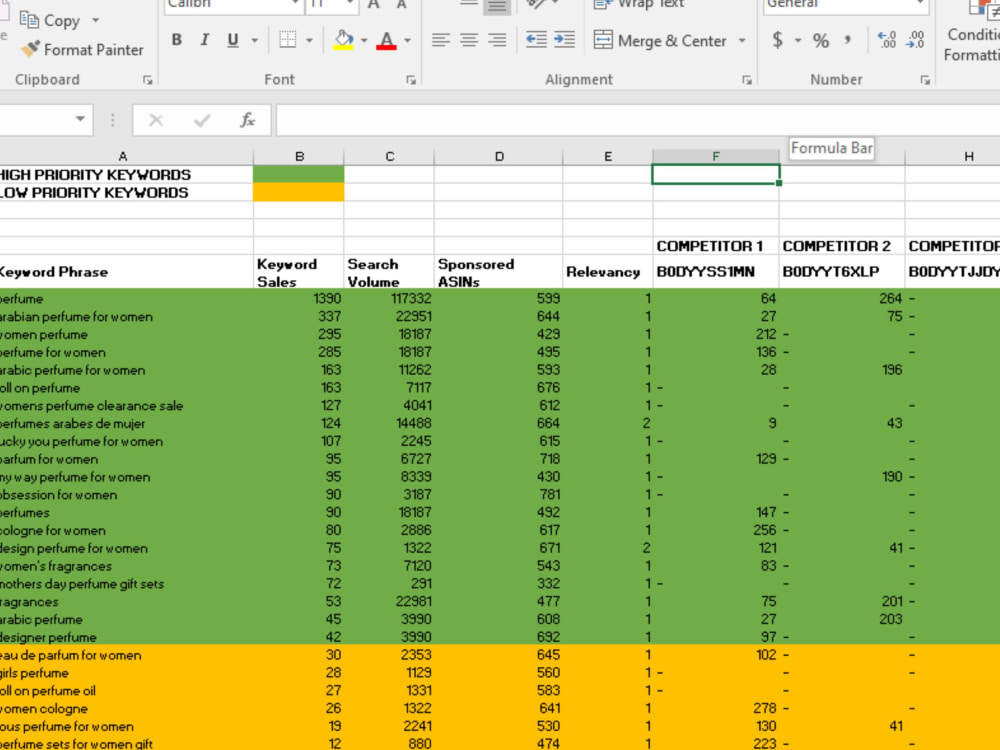Select column D header
The width and height of the screenshot is (1000, 750).
click(499, 156)
